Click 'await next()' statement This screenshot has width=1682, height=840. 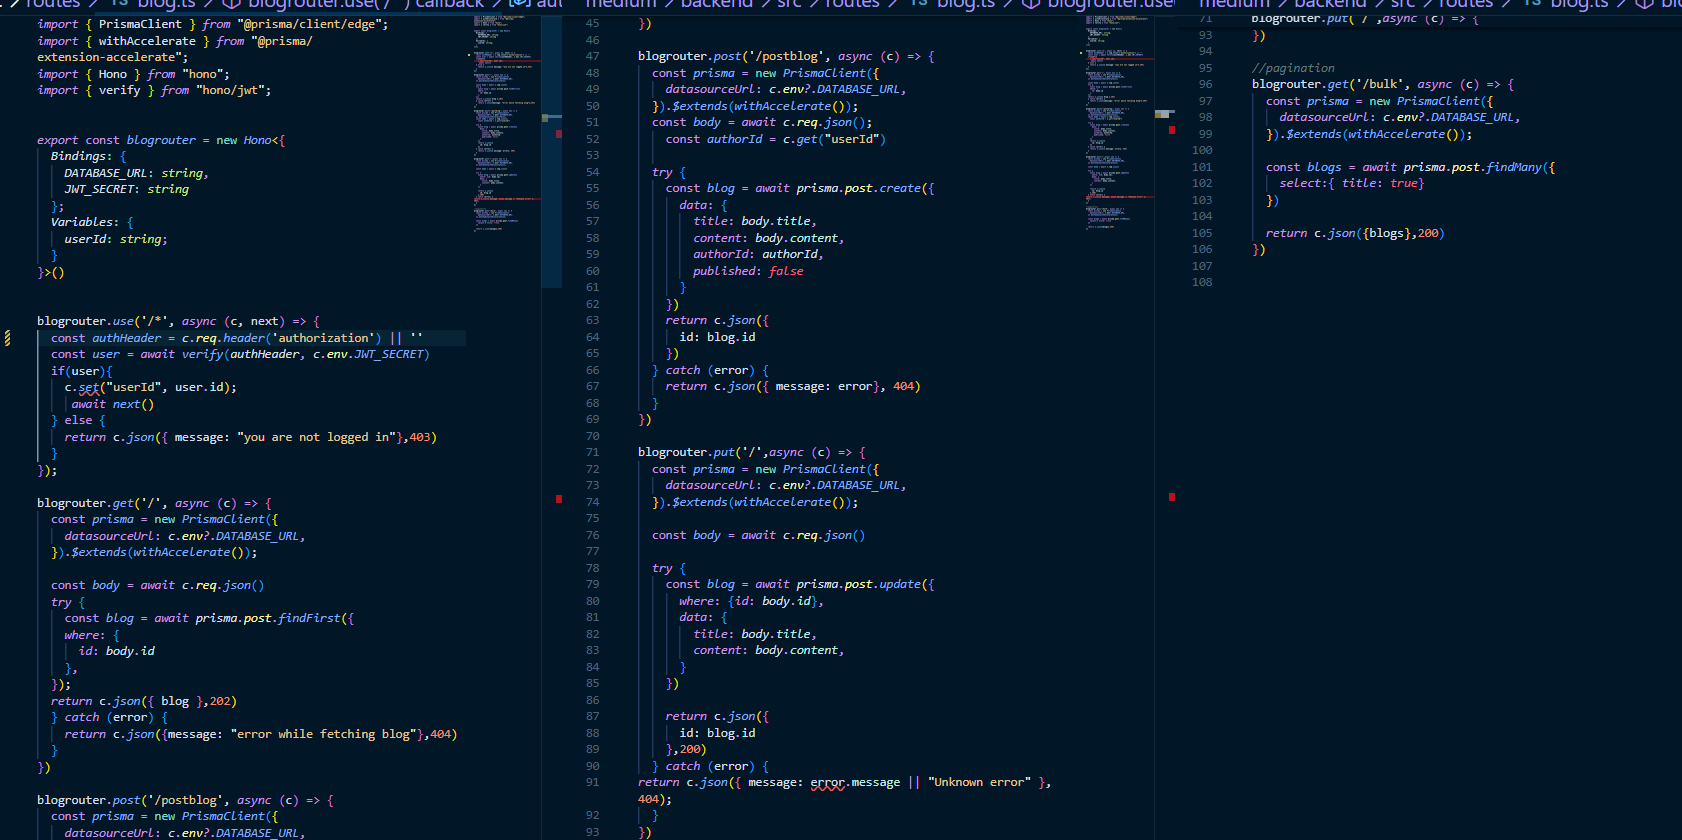click(113, 404)
